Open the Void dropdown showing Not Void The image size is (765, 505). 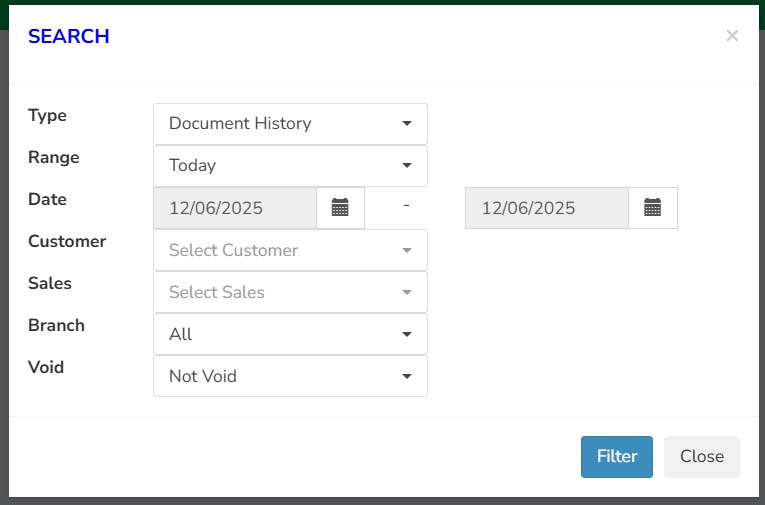[290, 376]
